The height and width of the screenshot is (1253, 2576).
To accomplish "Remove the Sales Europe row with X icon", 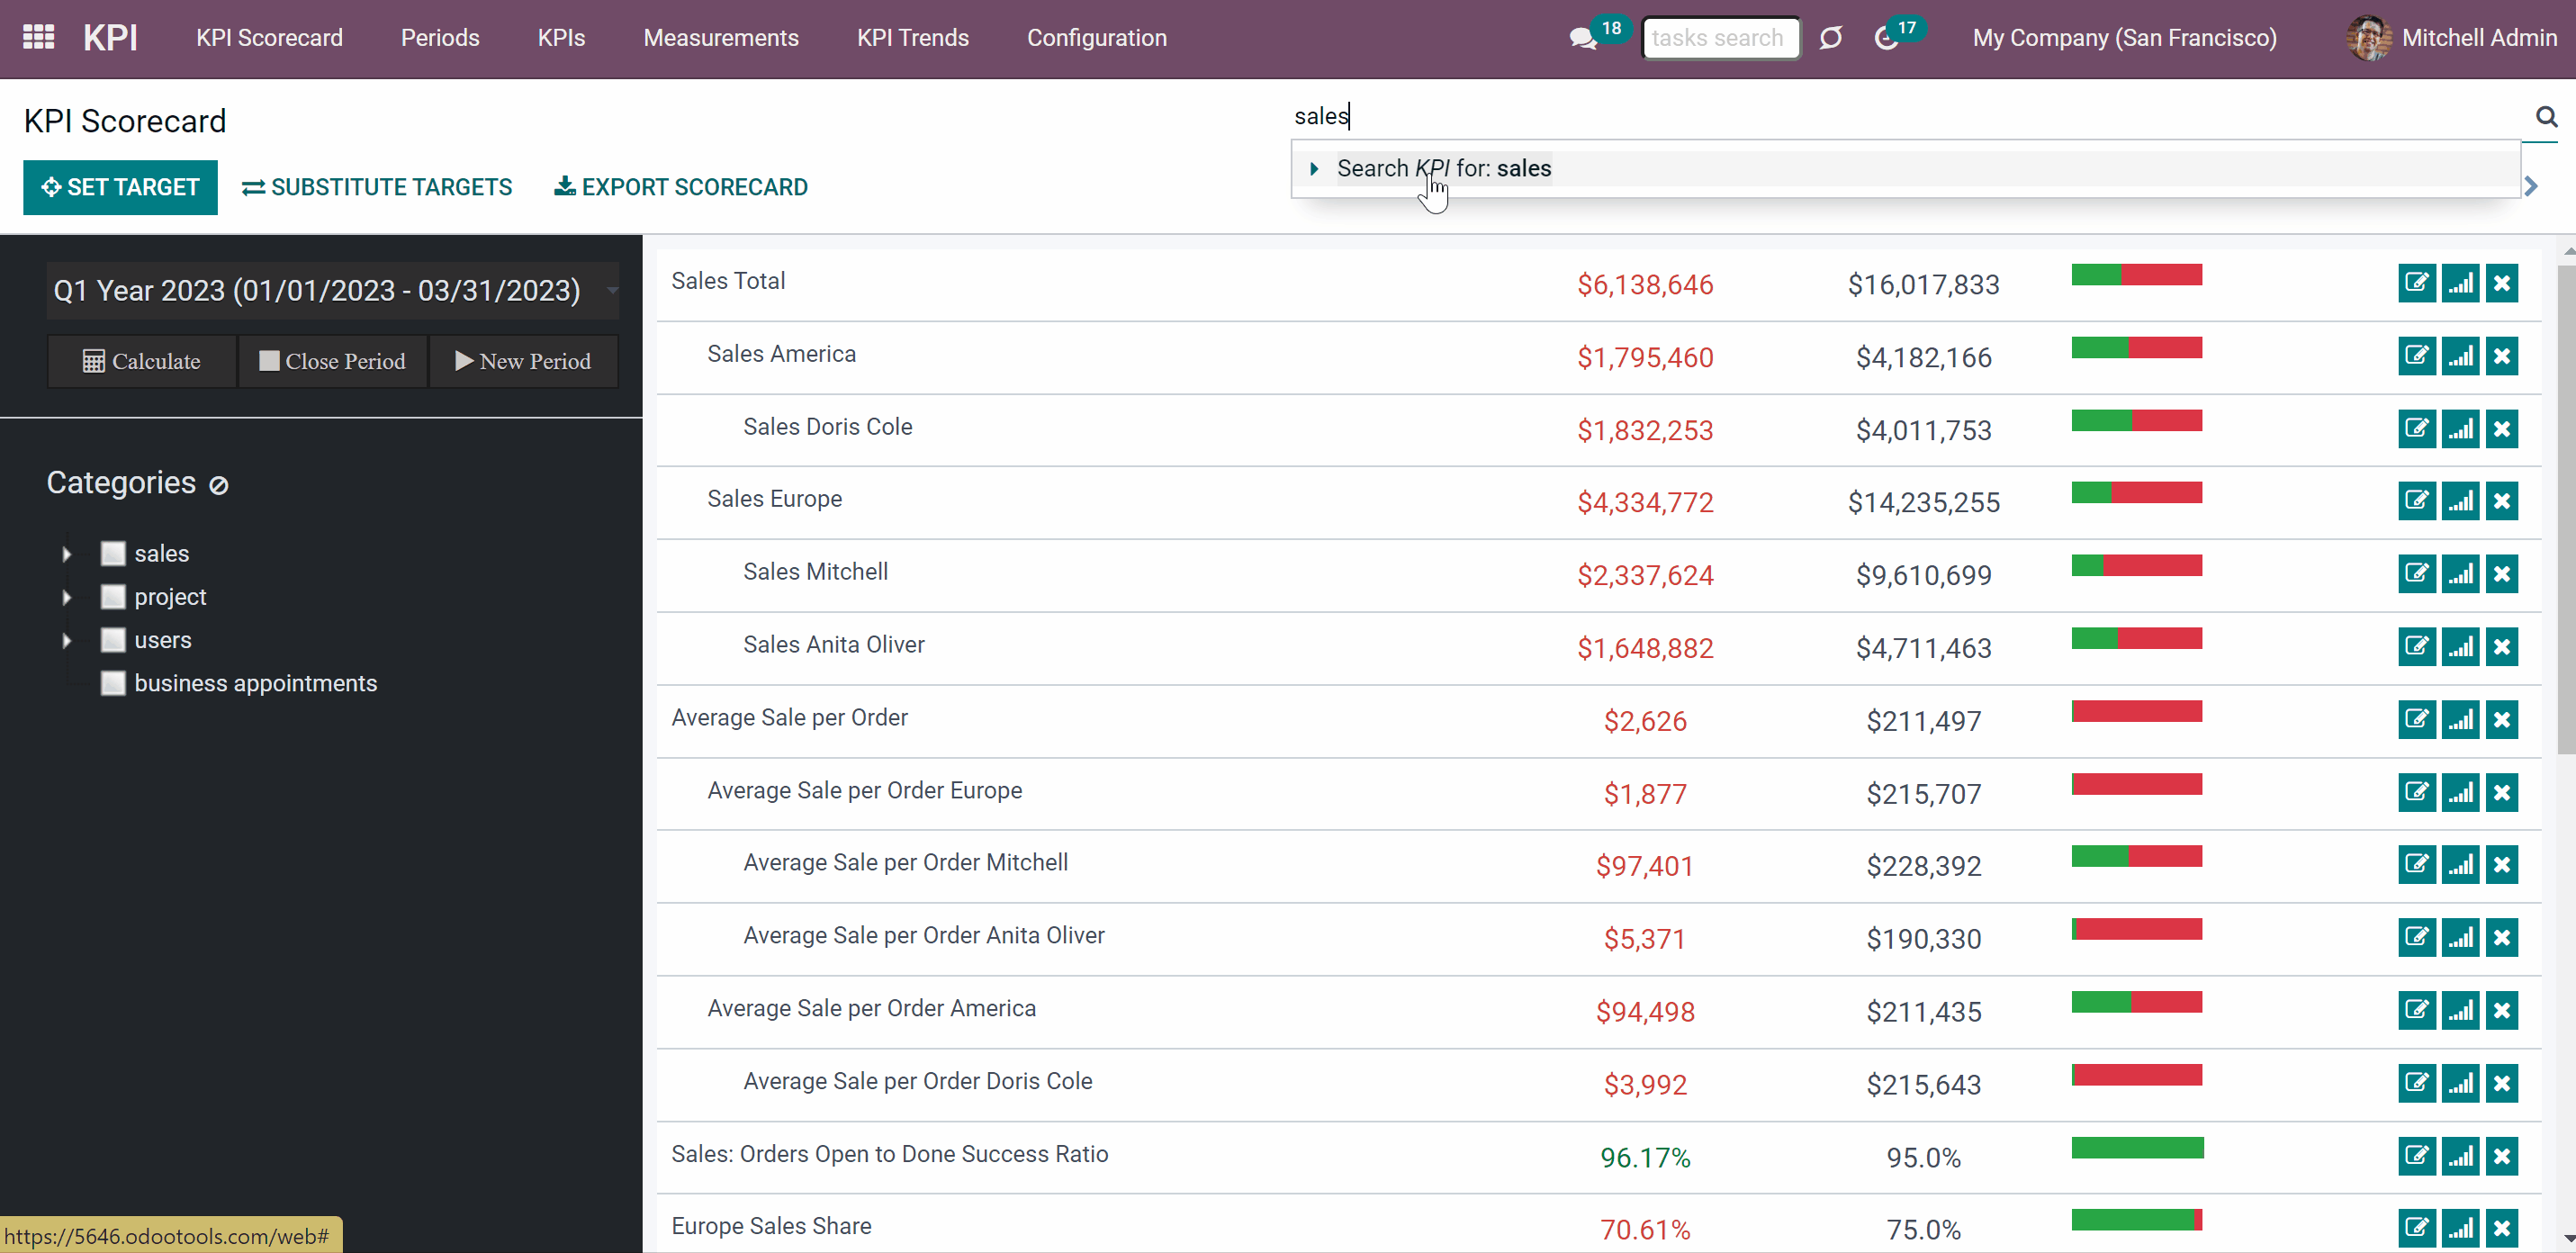I will (x=2502, y=501).
